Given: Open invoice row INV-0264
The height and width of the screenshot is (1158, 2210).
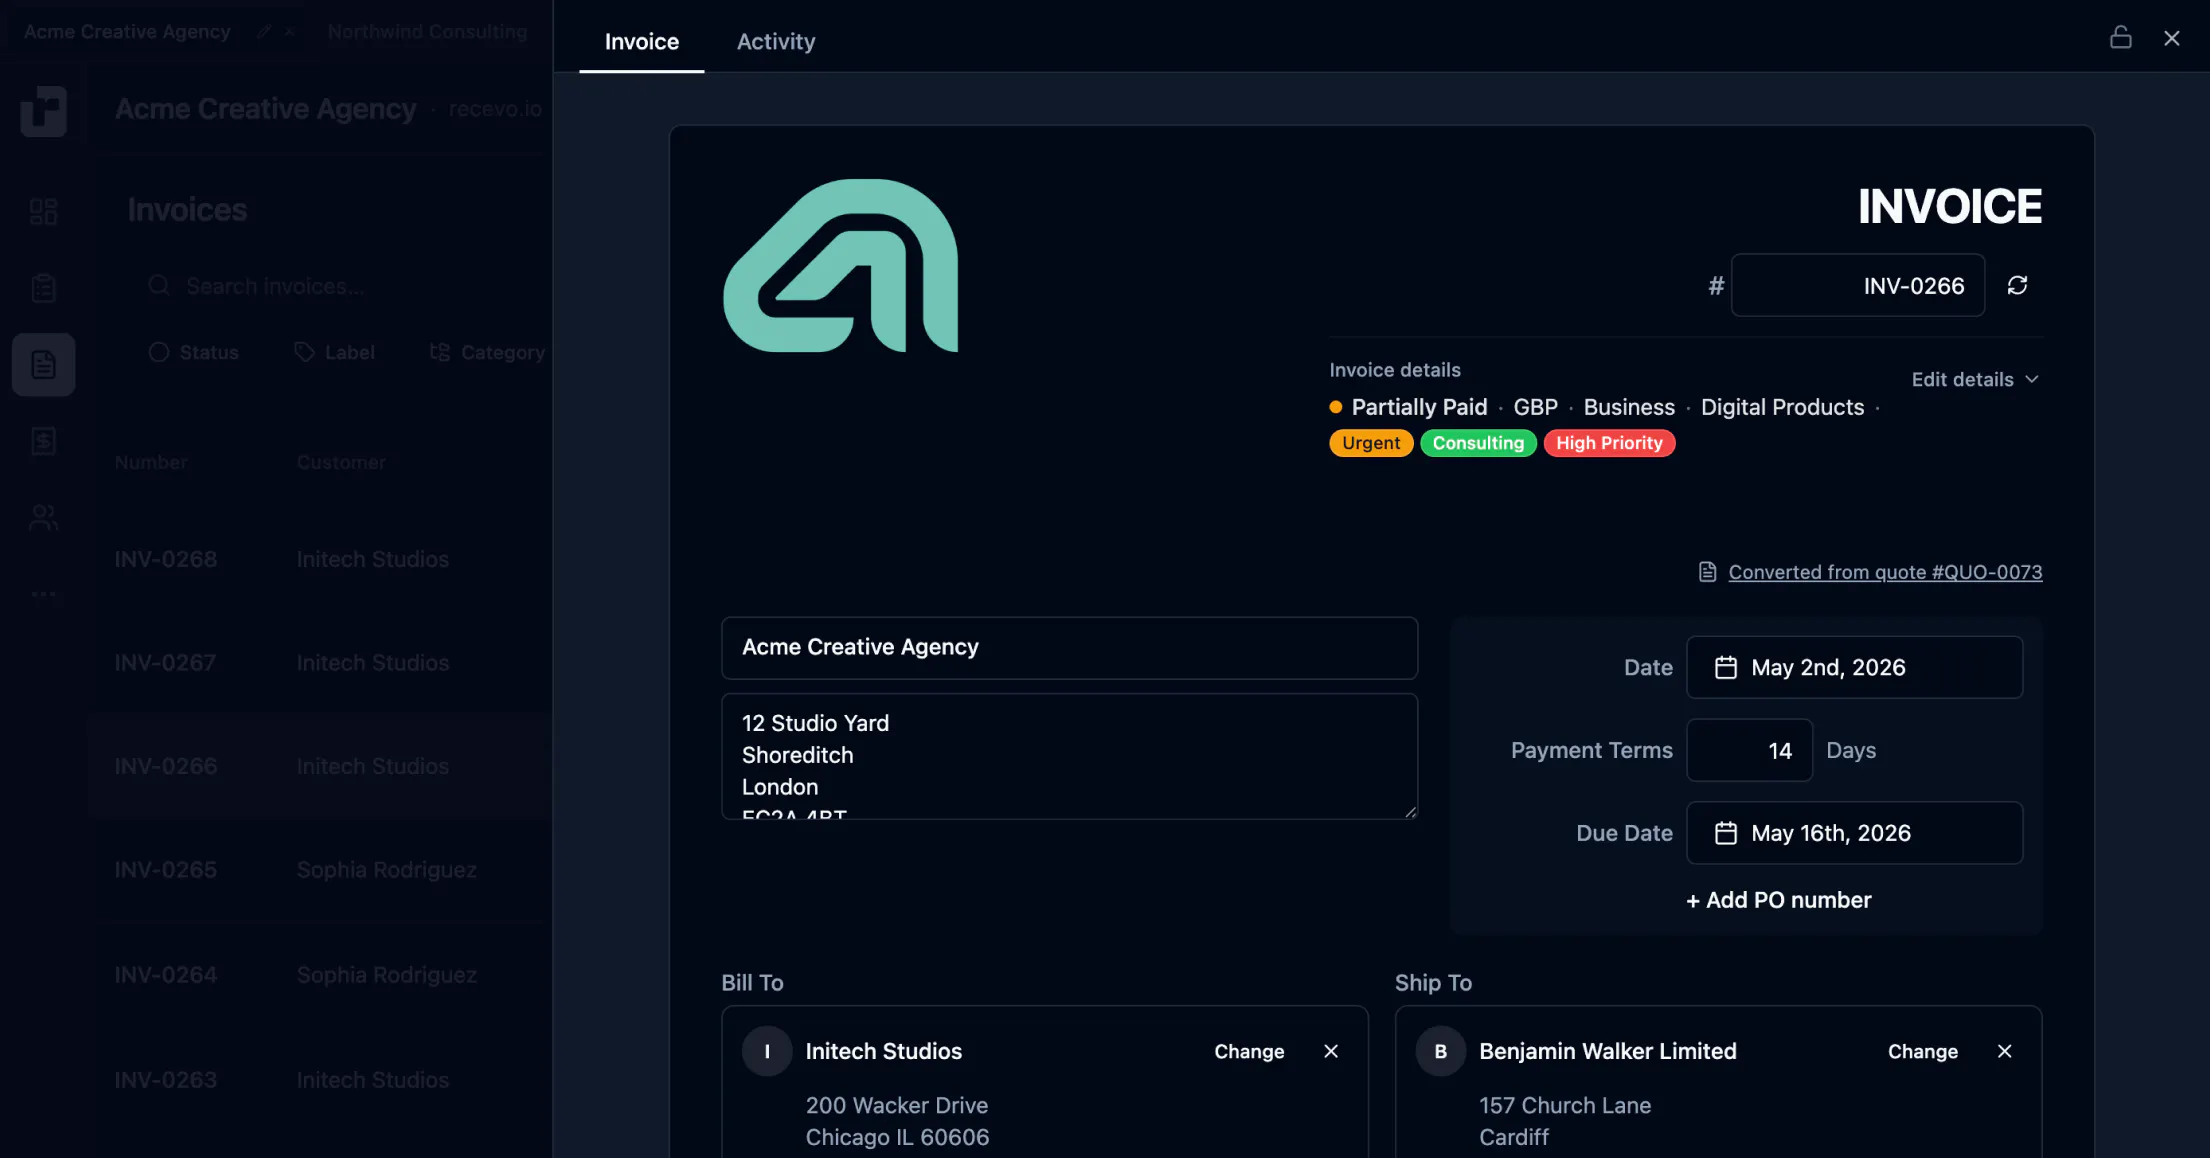Looking at the screenshot, I should pos(320,974).
